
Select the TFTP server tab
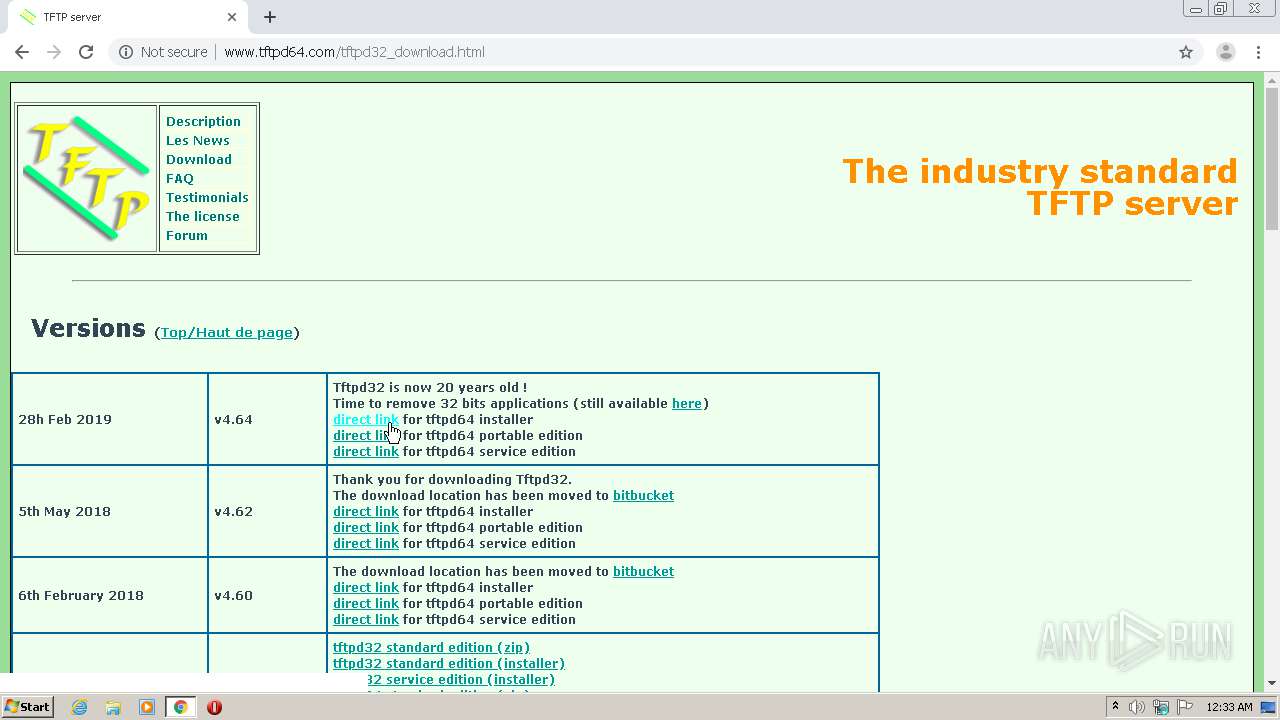click(x=127, y=17)
